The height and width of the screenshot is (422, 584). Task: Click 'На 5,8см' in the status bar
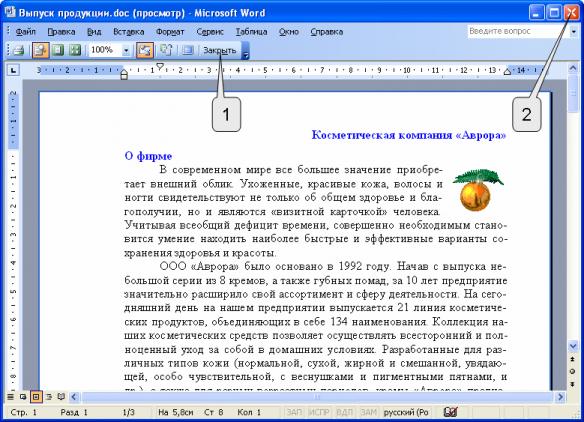pyautogui.click(x=175, y=412)
